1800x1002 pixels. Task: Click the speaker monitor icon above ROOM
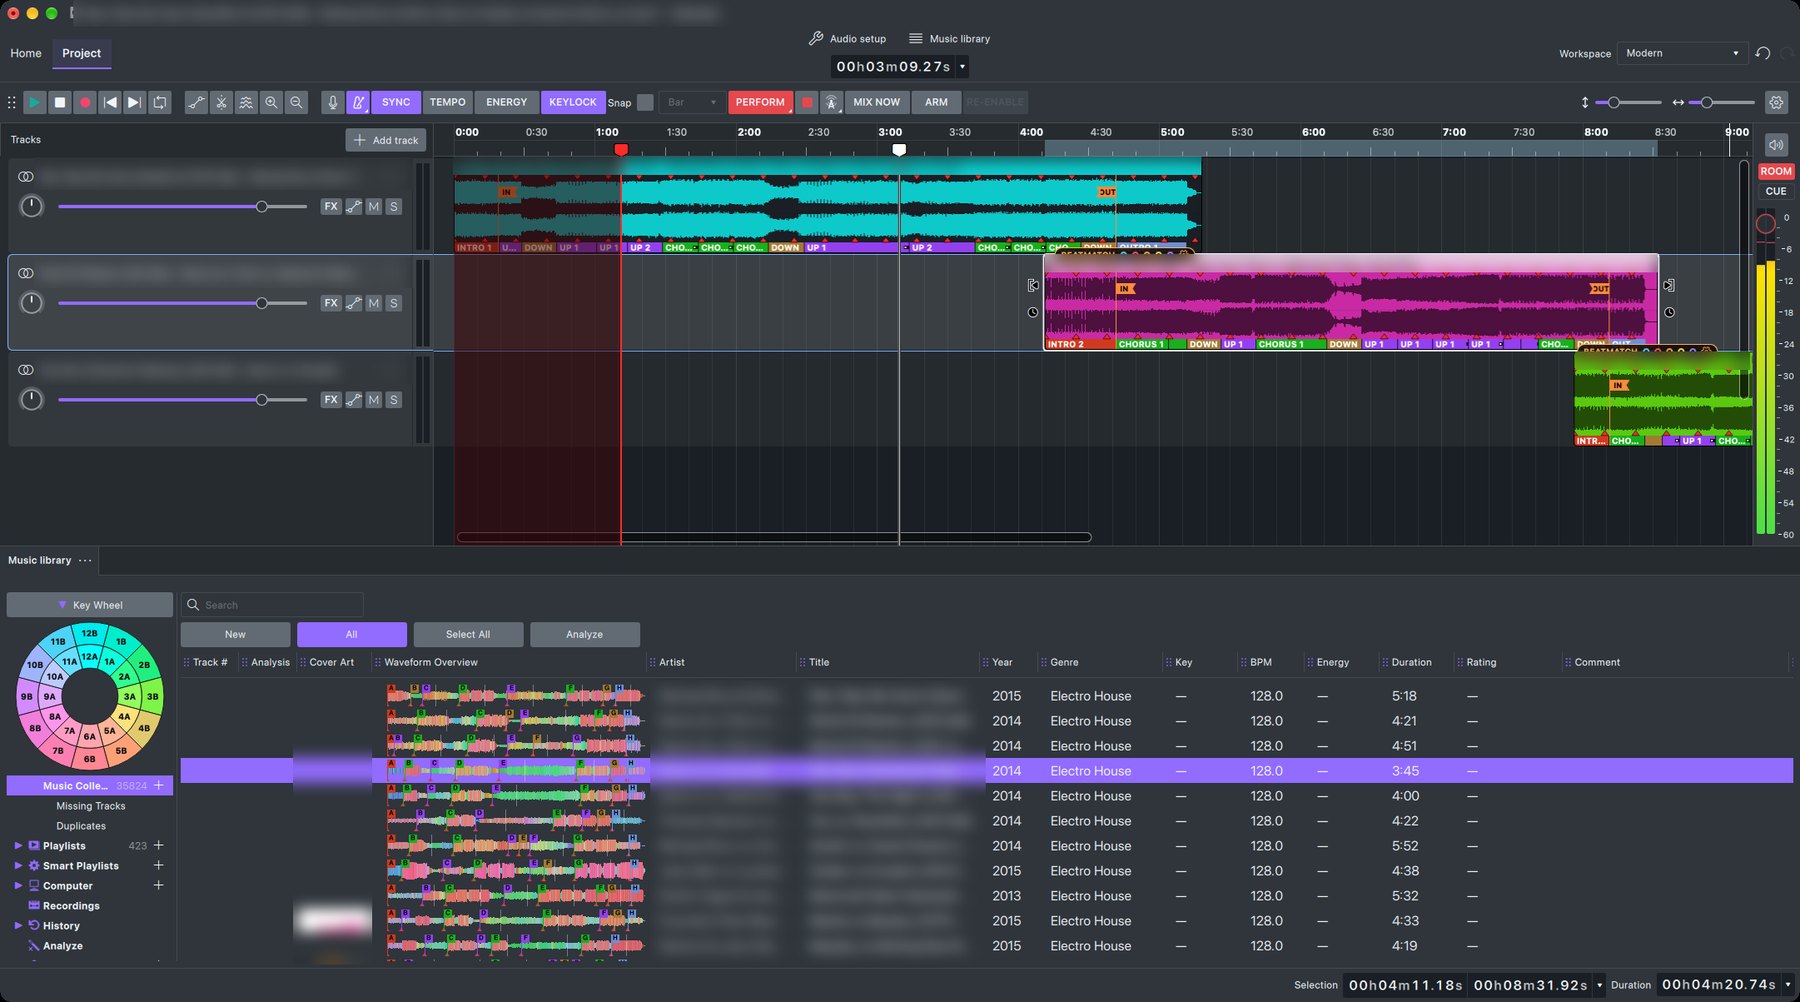click(x=1776, y=145)
